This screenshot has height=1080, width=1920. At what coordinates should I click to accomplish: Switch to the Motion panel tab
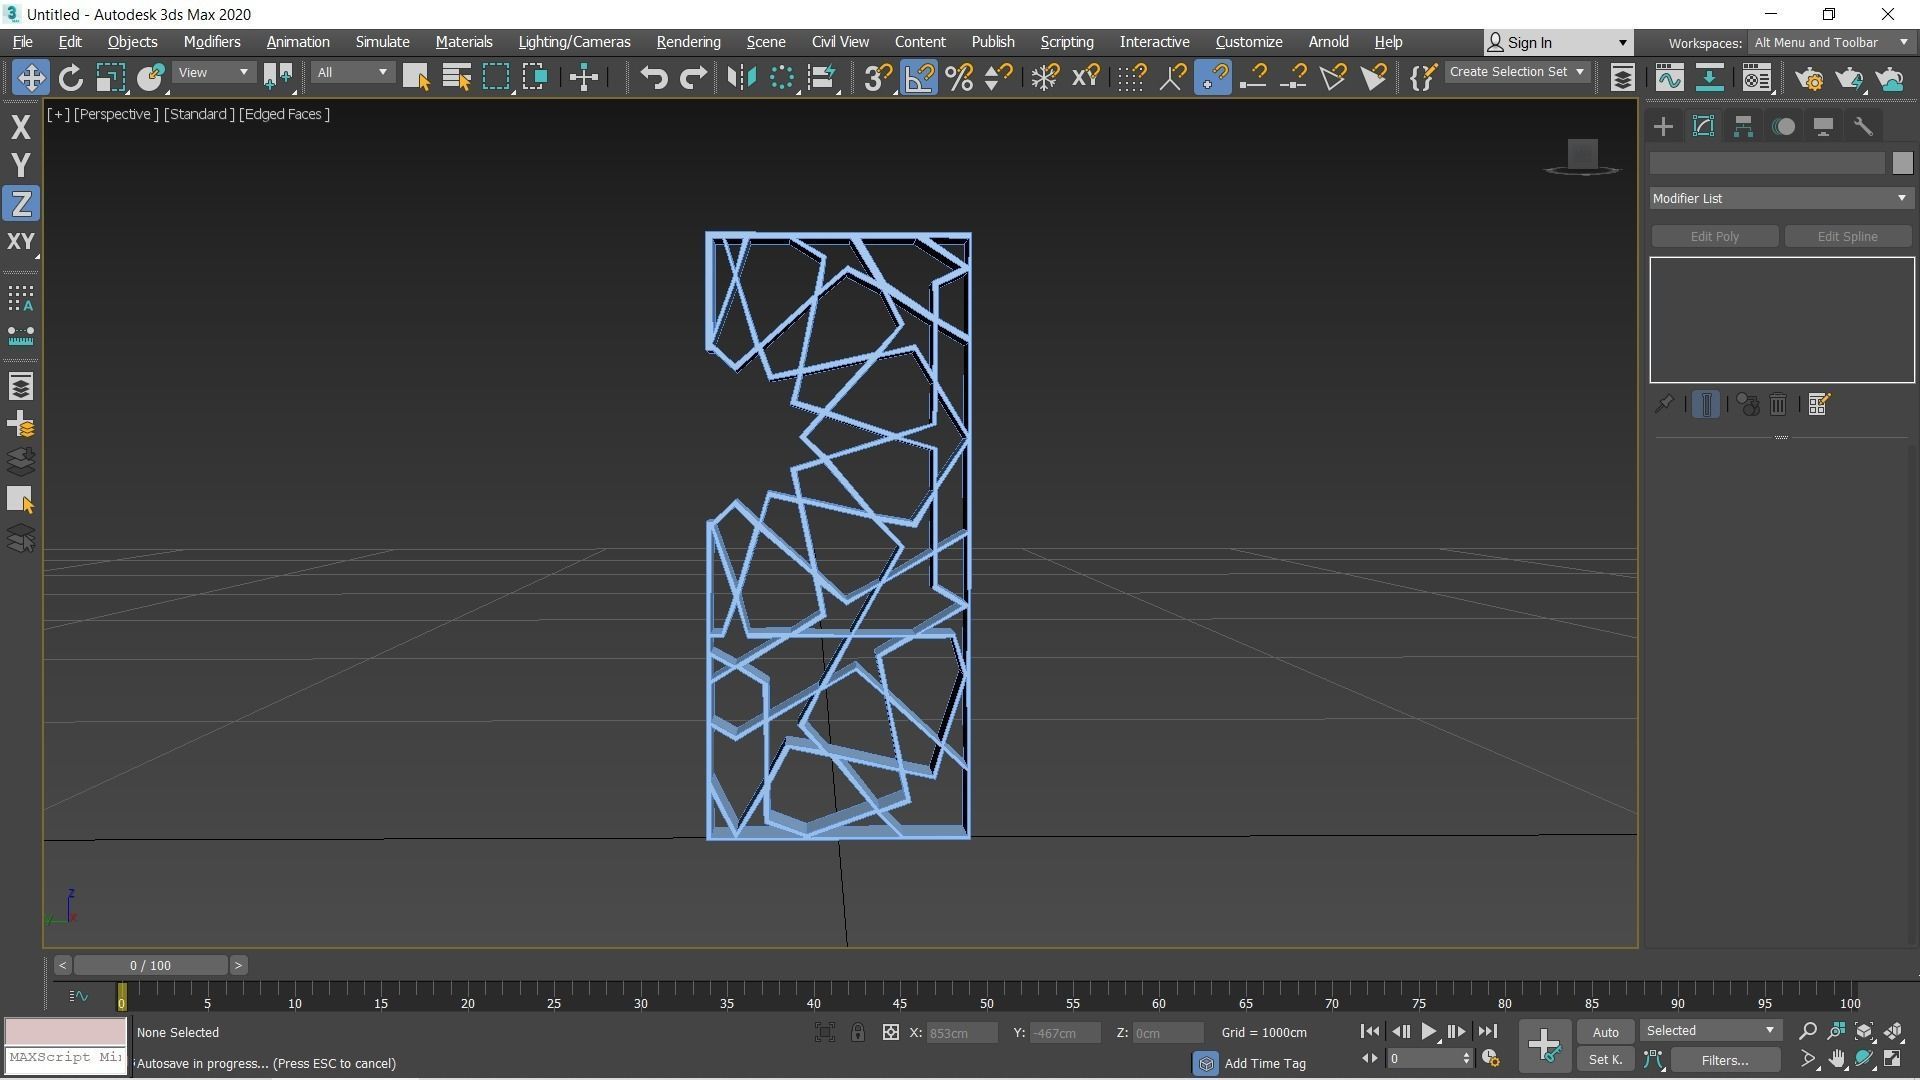tap(1783, 126)
